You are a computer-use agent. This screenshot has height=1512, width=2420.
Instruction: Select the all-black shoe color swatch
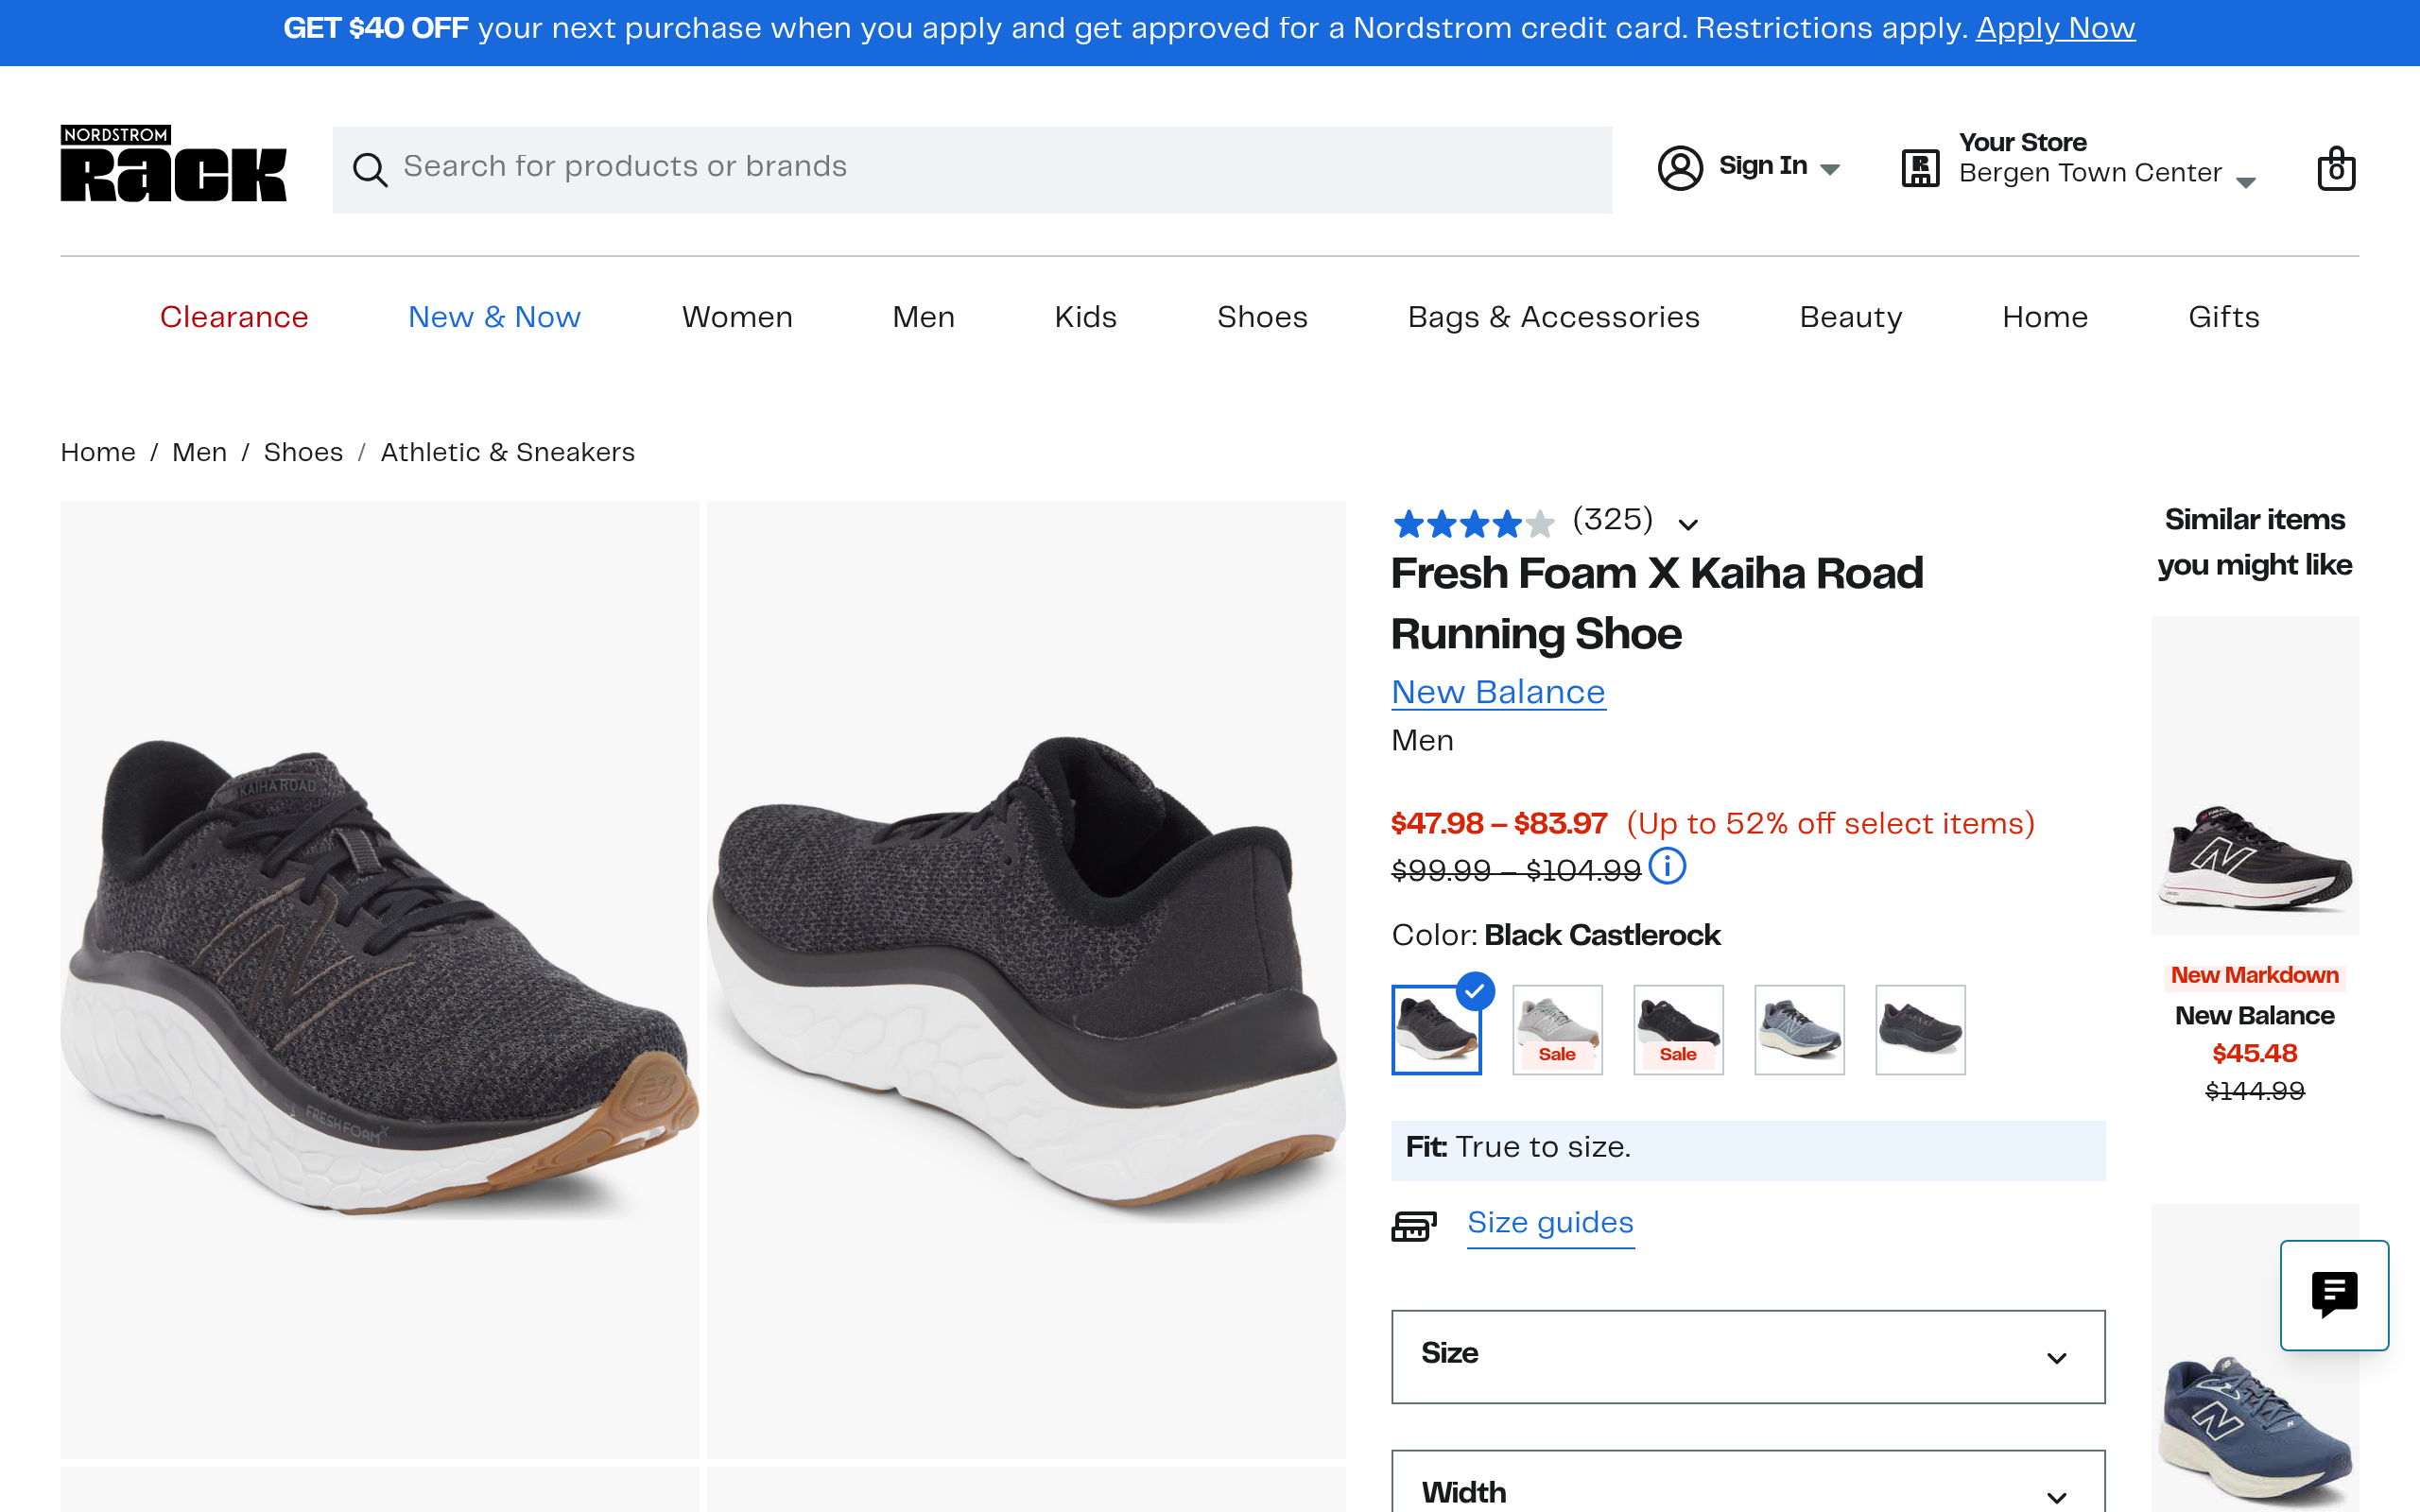[1920, 1030]
